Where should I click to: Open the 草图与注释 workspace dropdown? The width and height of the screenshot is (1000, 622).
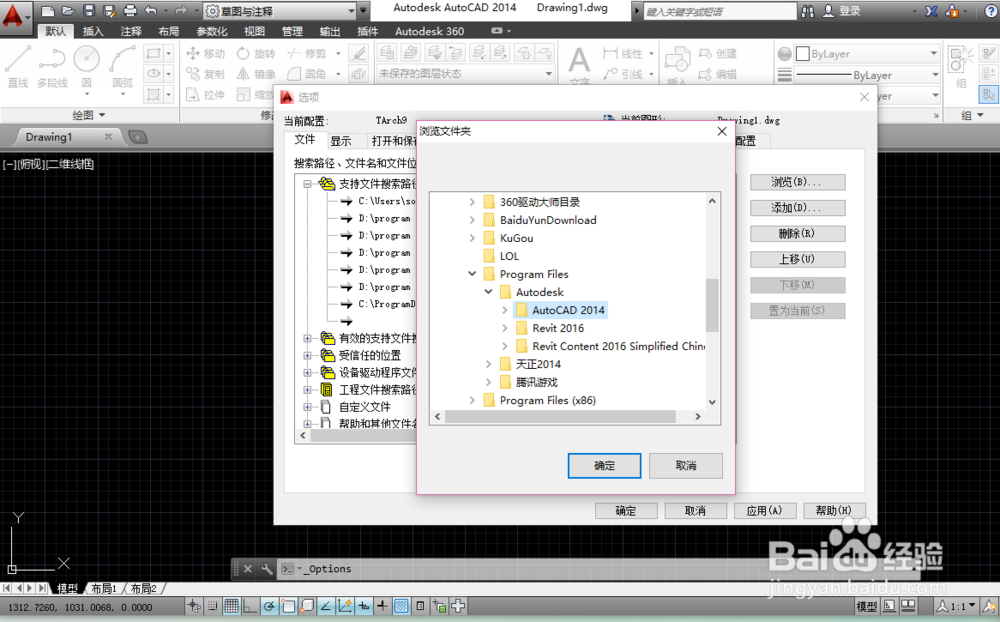[281, 11]
